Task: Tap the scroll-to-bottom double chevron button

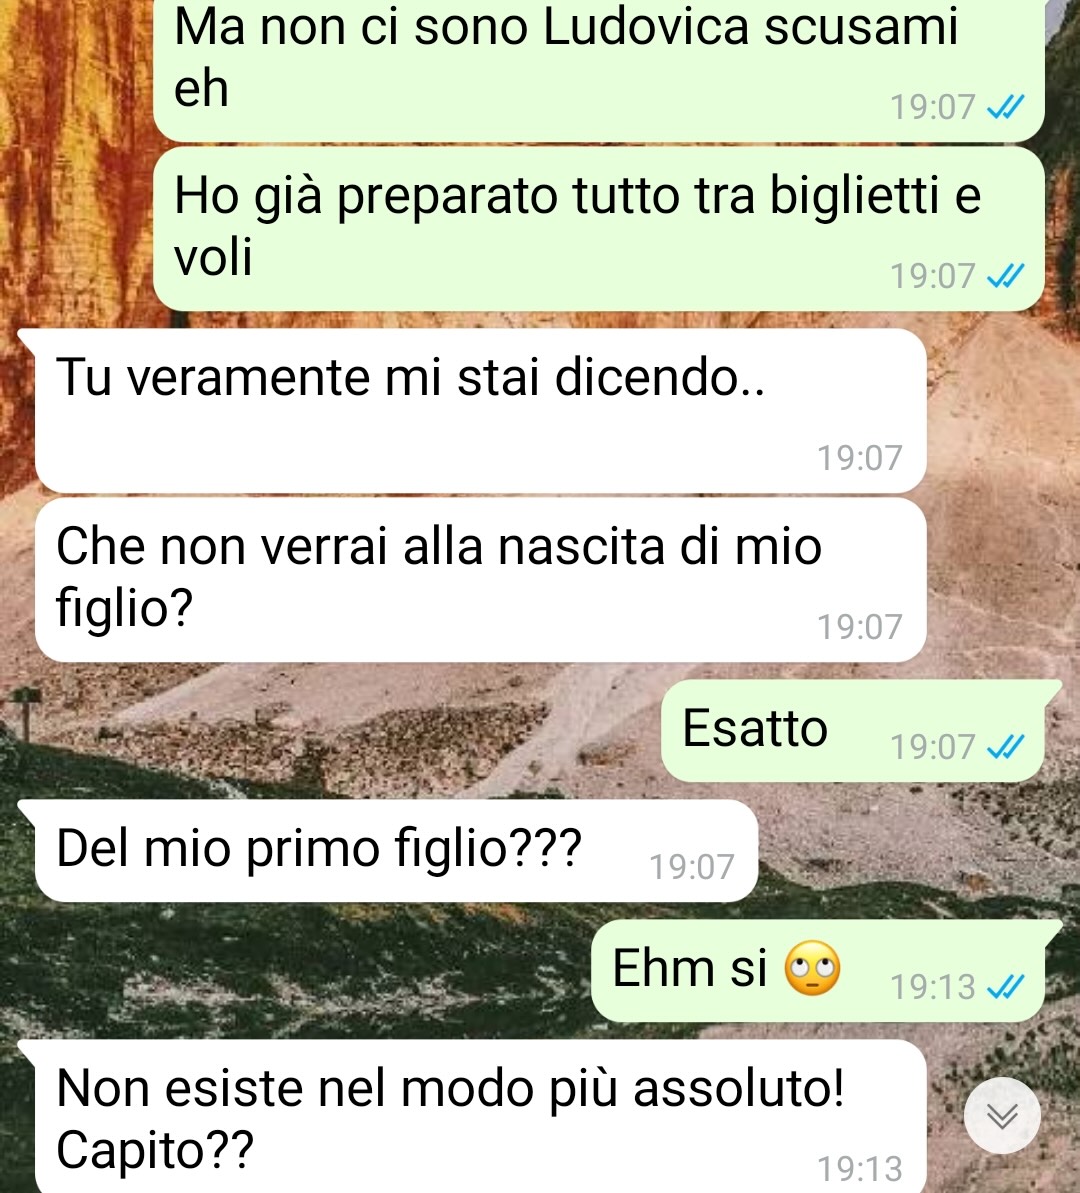Action: coord(1002,1115)
